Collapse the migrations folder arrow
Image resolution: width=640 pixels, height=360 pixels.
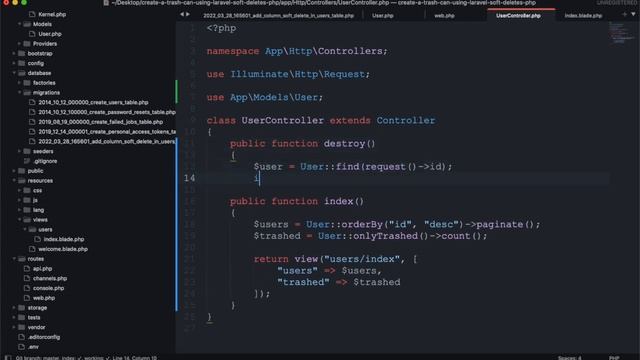click(19, 93)
